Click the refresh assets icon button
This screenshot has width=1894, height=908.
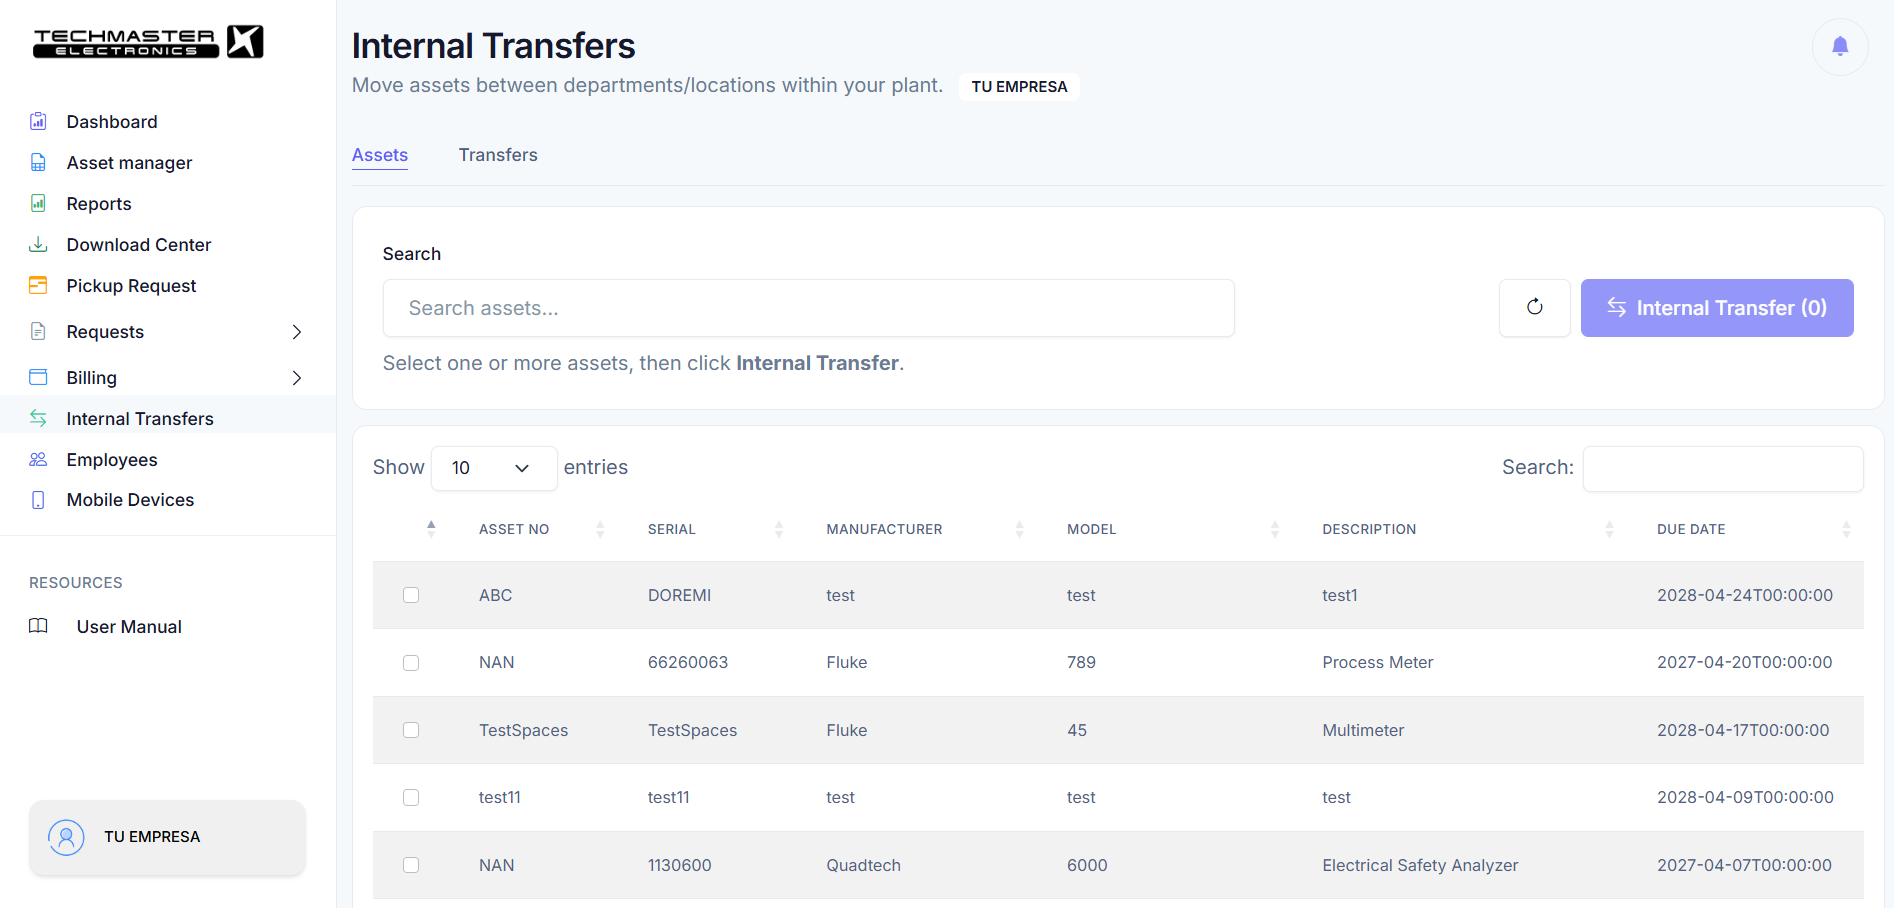pos(1534,307)
